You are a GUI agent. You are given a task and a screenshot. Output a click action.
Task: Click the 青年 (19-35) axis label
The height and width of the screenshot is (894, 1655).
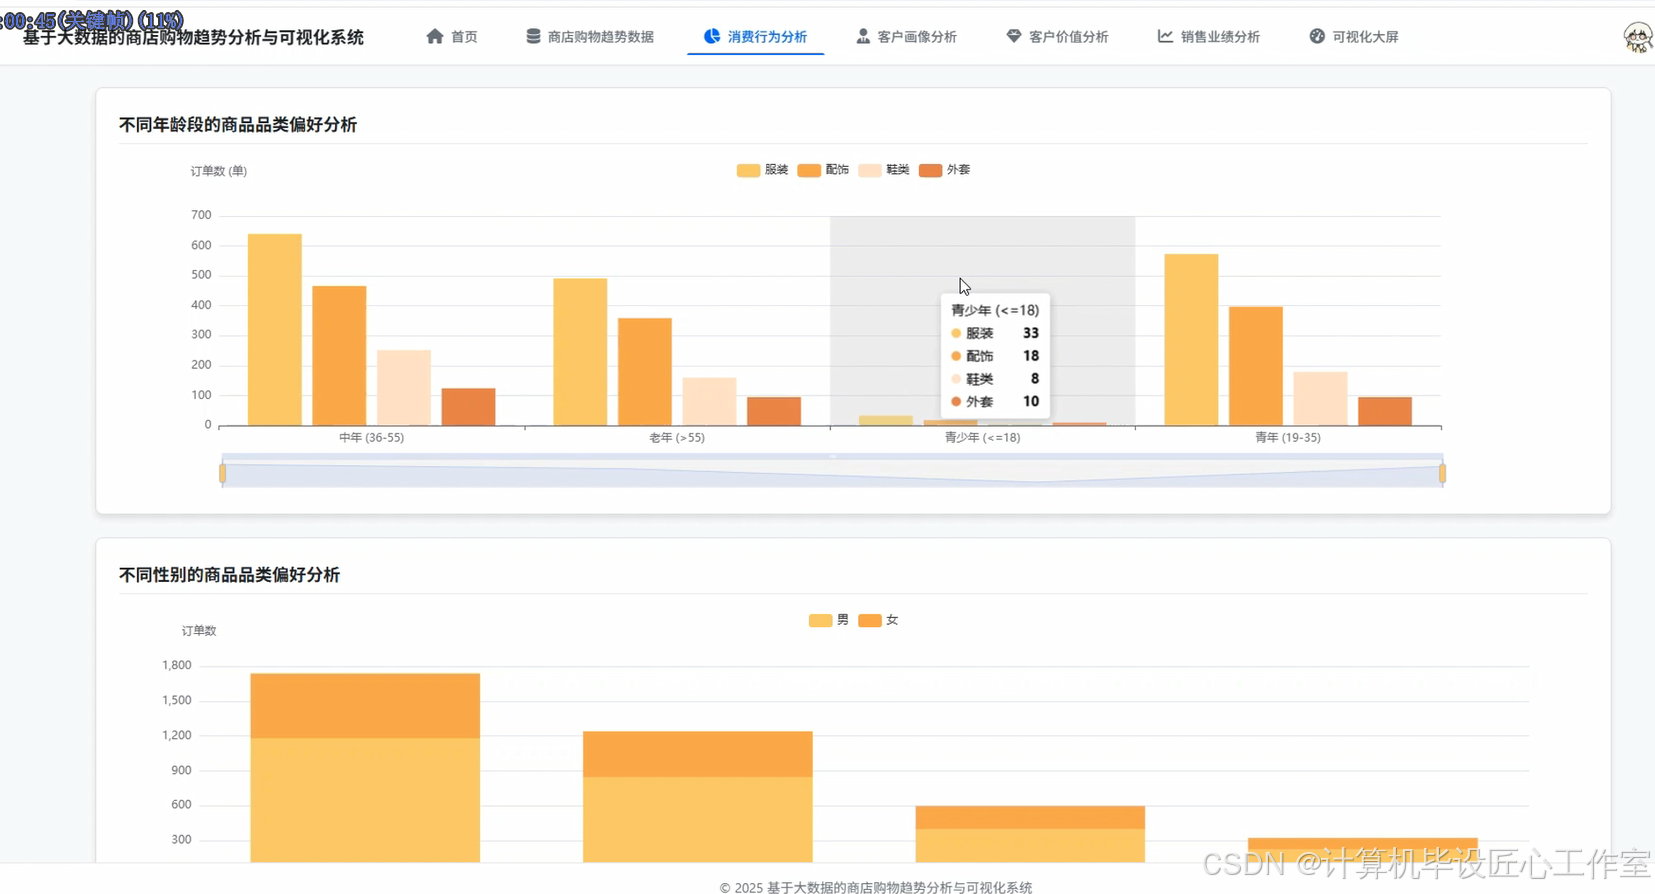click(x=1288, y=438)
